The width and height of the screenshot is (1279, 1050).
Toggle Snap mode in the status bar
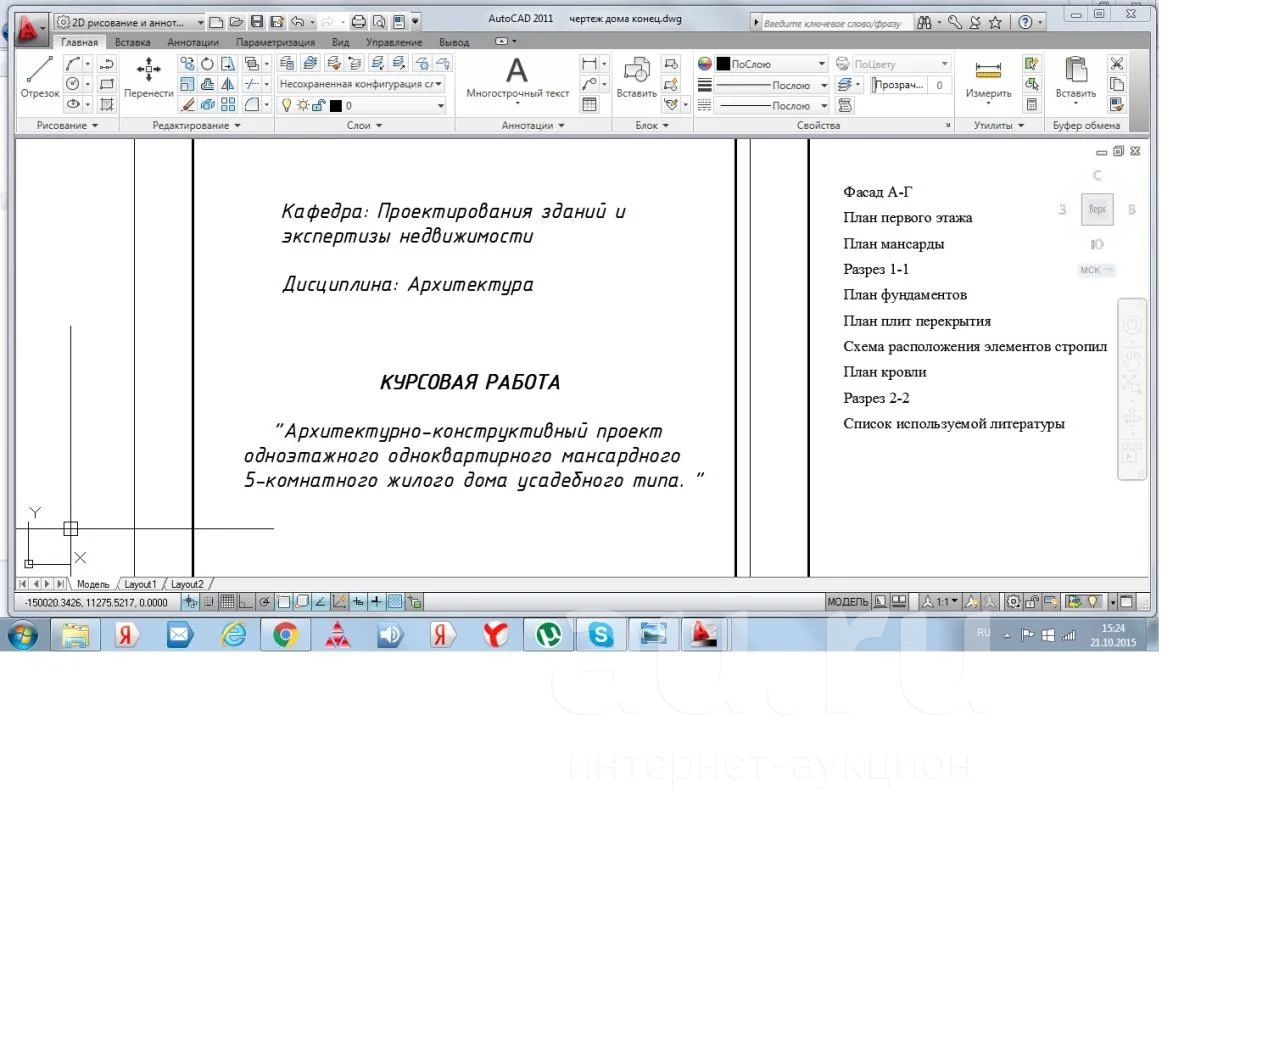[208, 602]
